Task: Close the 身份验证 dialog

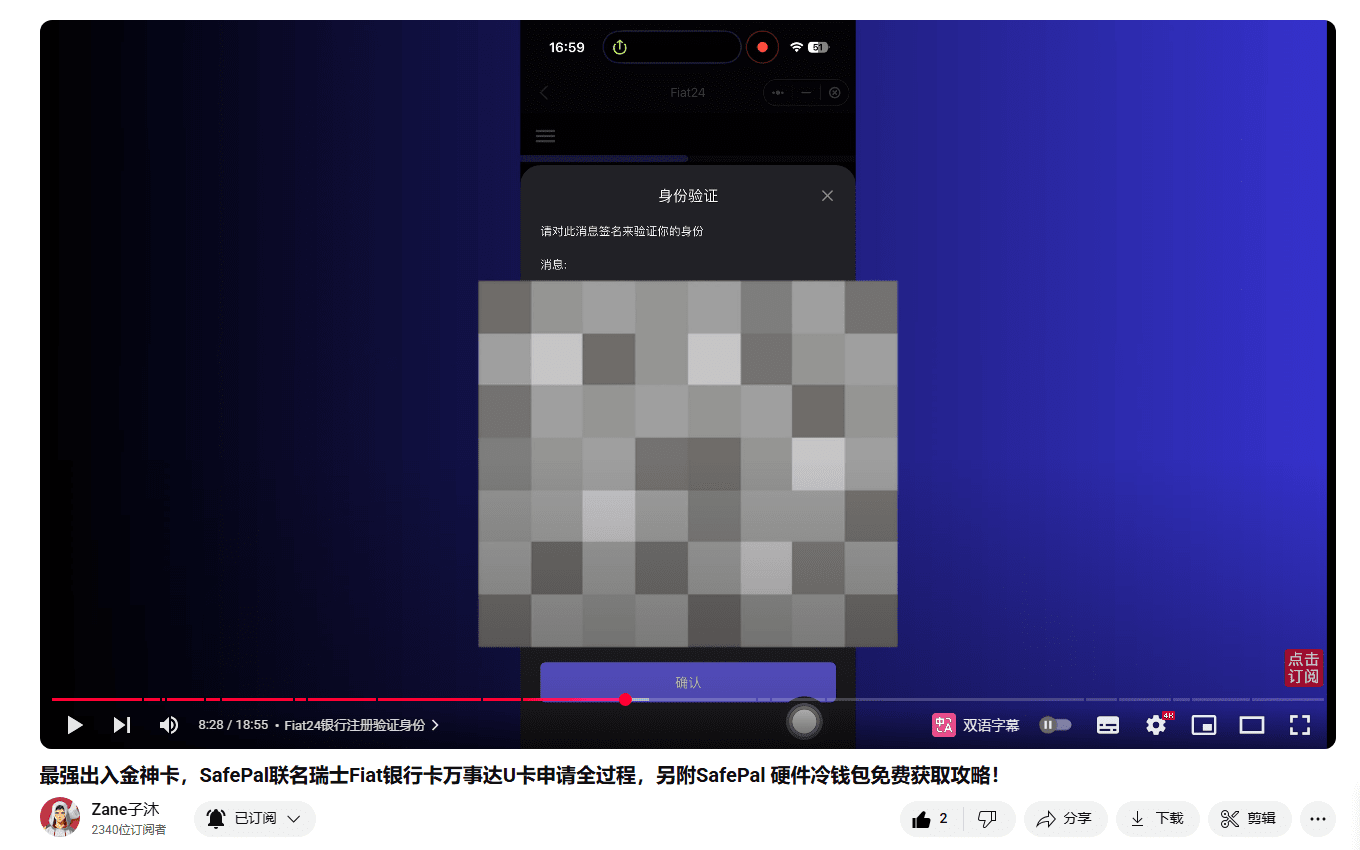Action: click(x=827, y=196)
